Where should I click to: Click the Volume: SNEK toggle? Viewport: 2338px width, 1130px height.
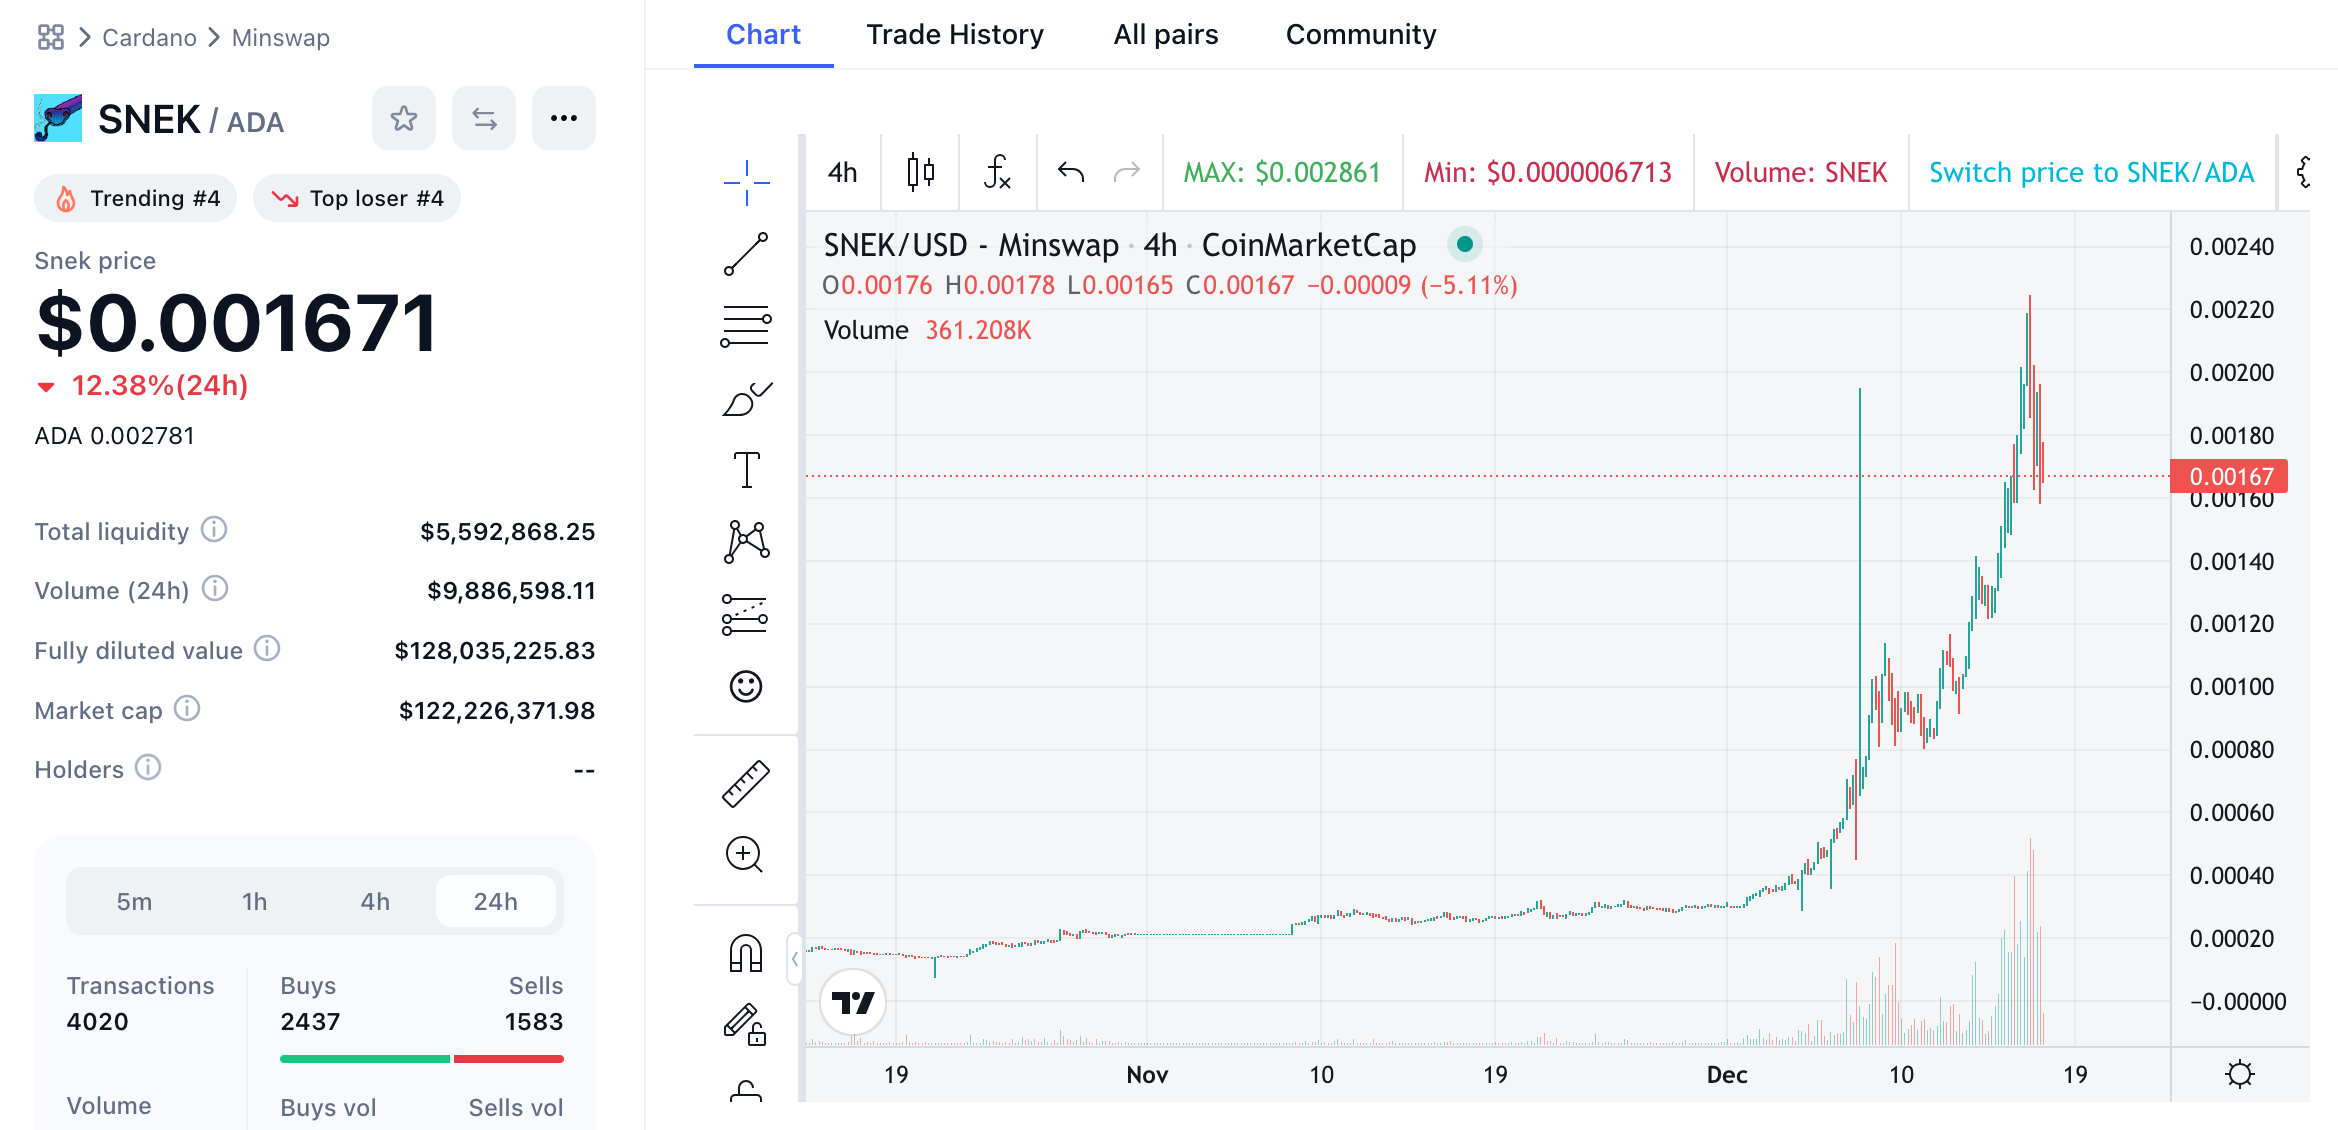click(1801, 172)
